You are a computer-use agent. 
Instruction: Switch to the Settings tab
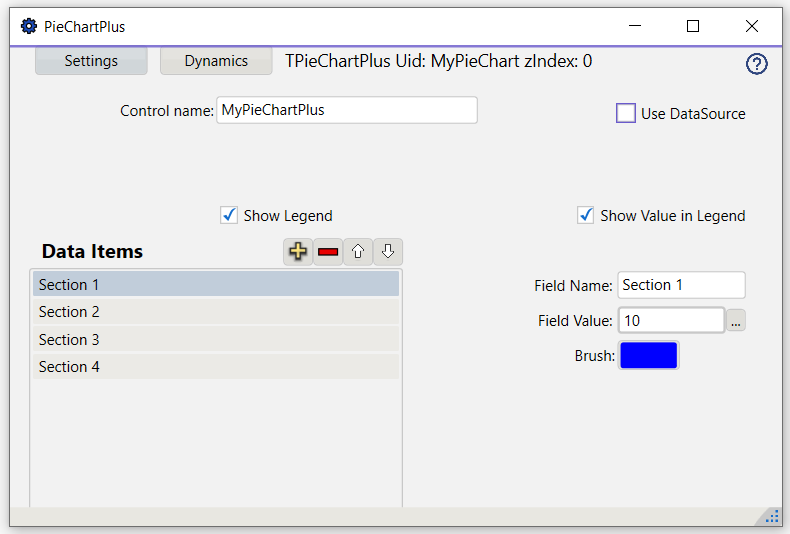[91, 61]
